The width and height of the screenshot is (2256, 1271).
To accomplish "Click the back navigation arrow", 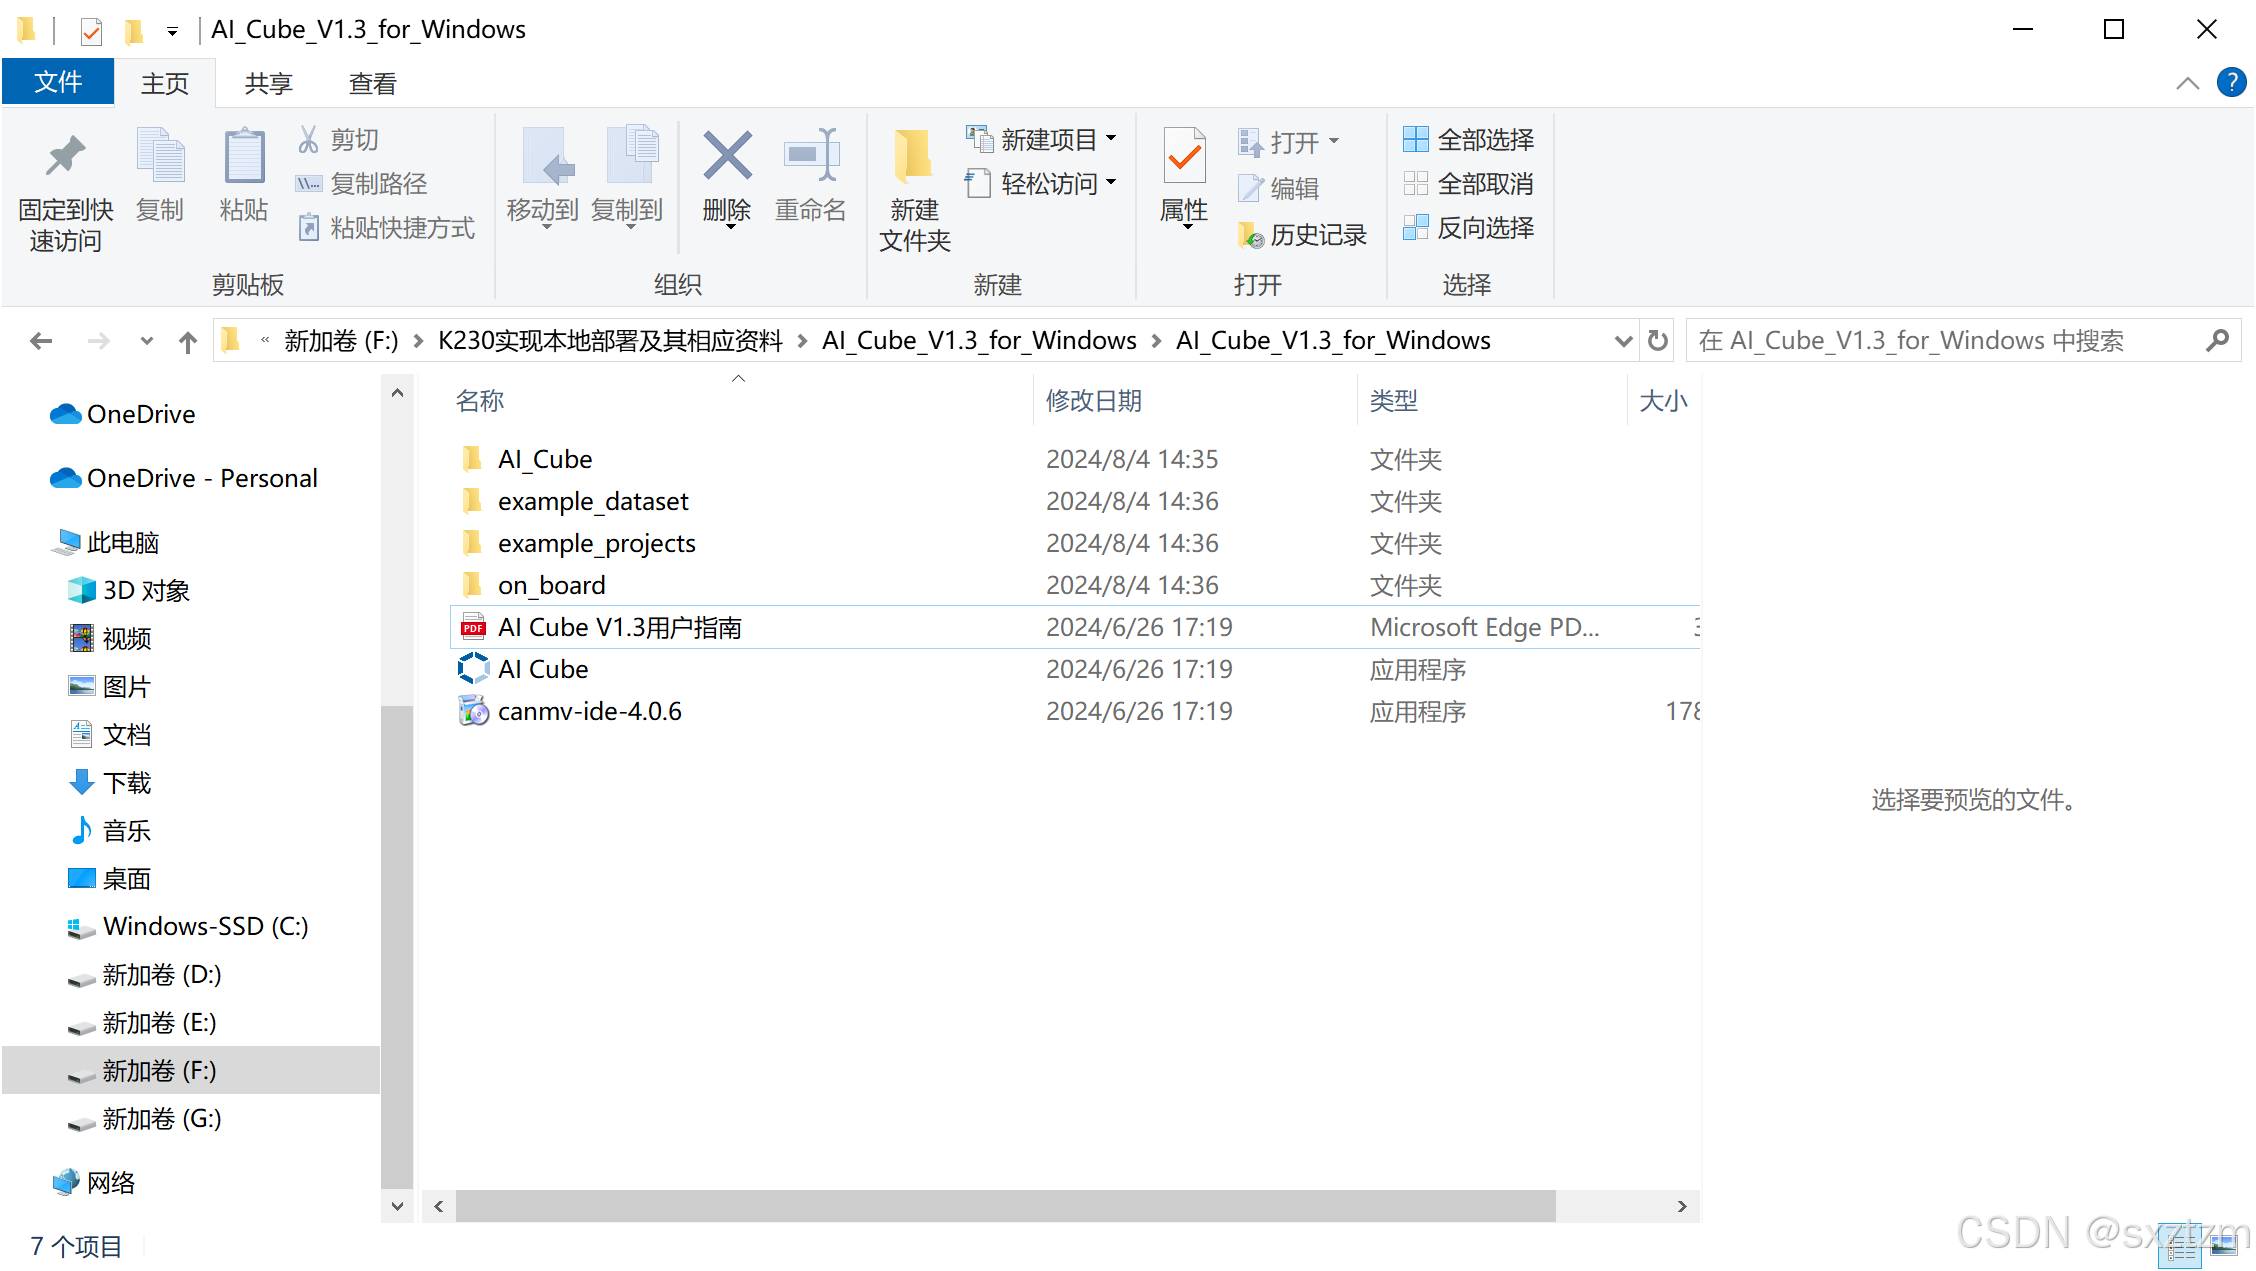I will click(41, 341).
